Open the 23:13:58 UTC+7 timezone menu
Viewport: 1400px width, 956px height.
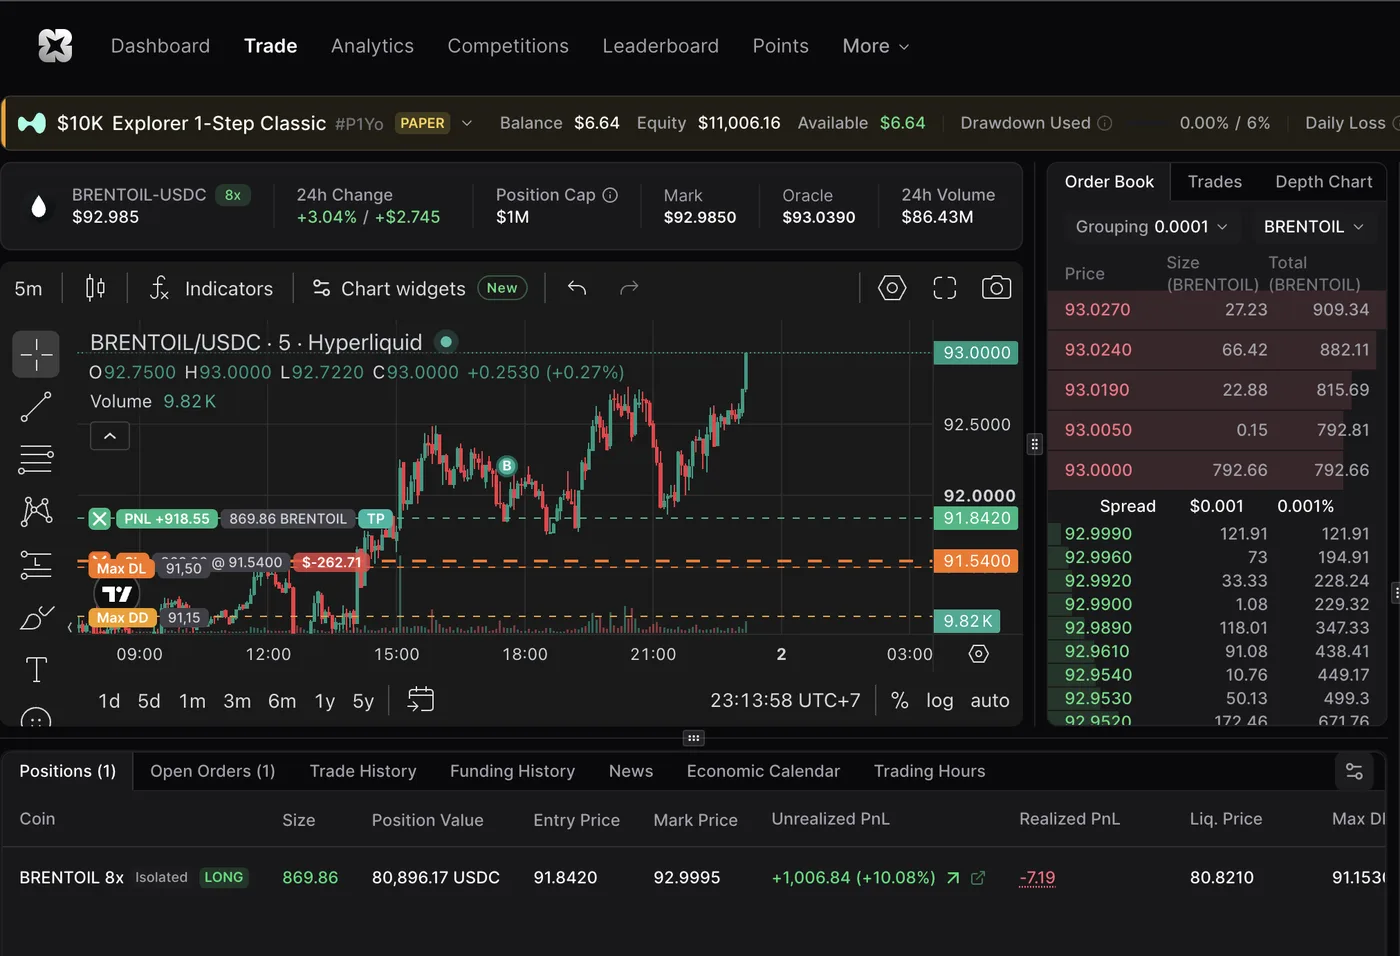785,700
